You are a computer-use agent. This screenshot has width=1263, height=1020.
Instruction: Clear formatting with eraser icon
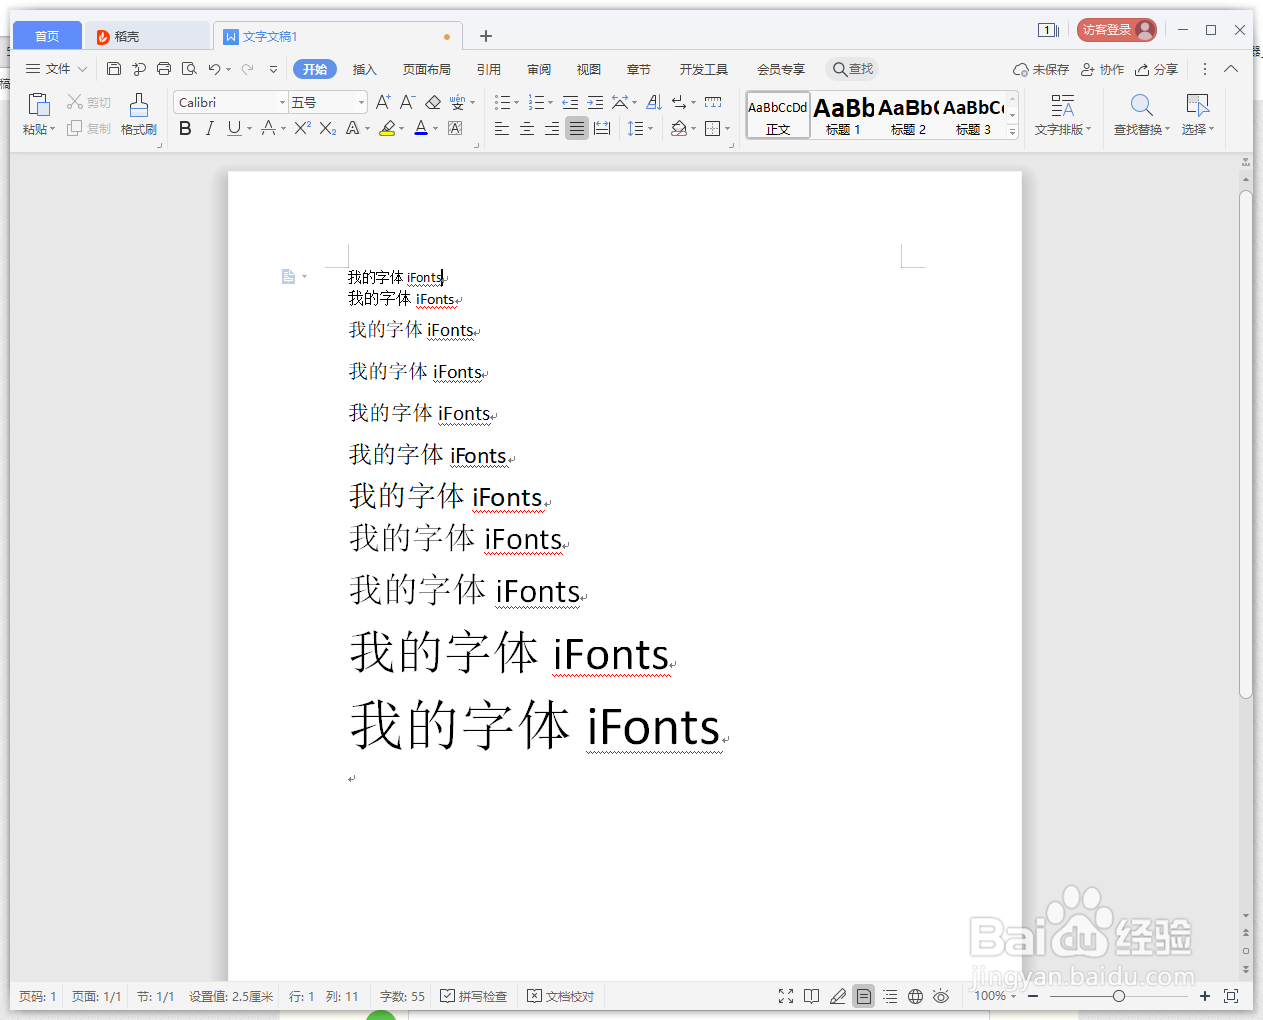coord(433,102)
